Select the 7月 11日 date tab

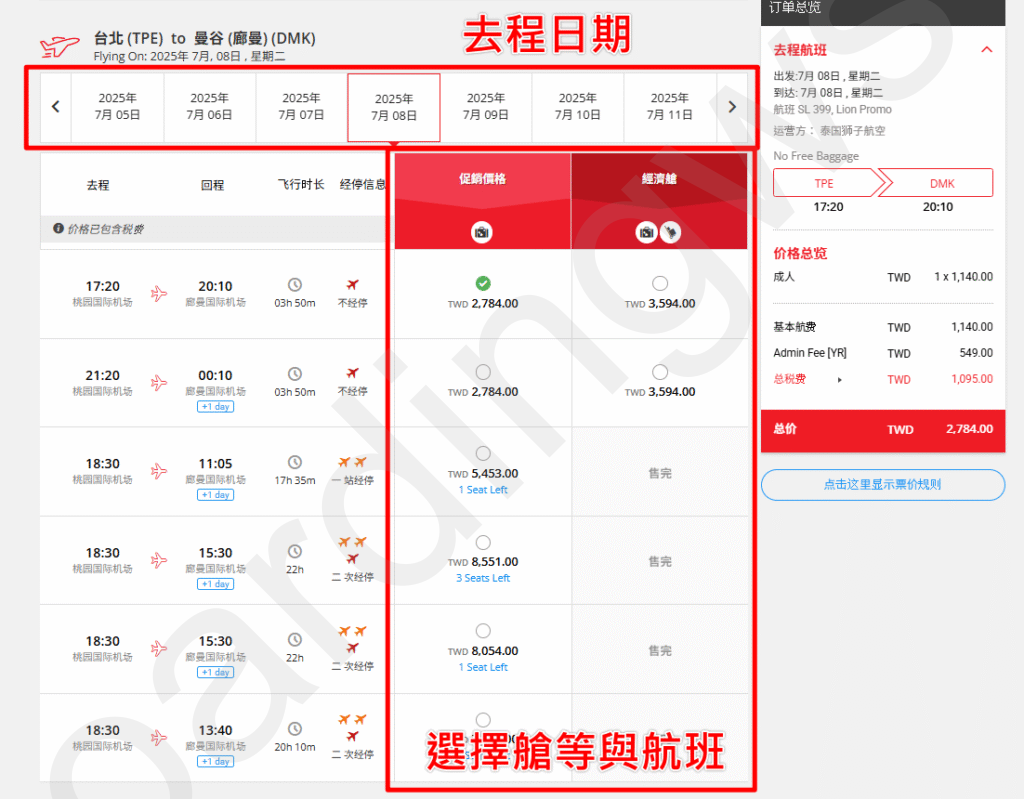[x=669, y=106]
